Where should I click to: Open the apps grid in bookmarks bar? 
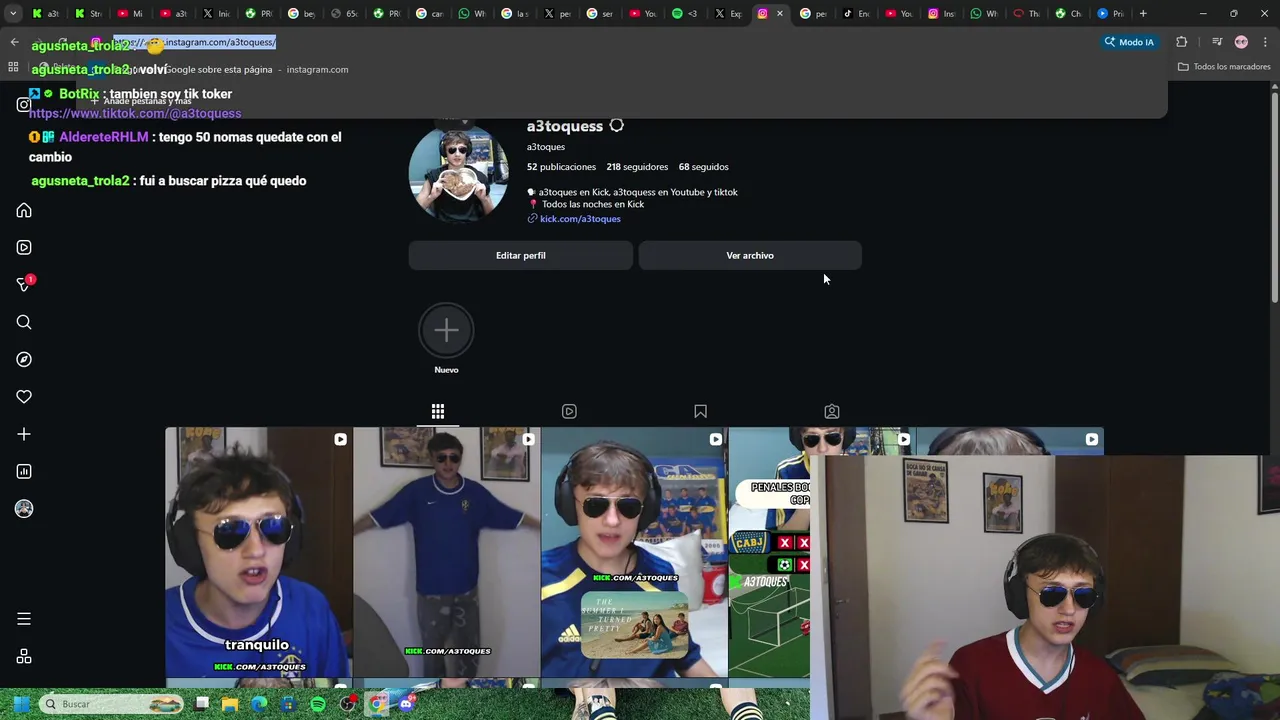pos(13,67)
